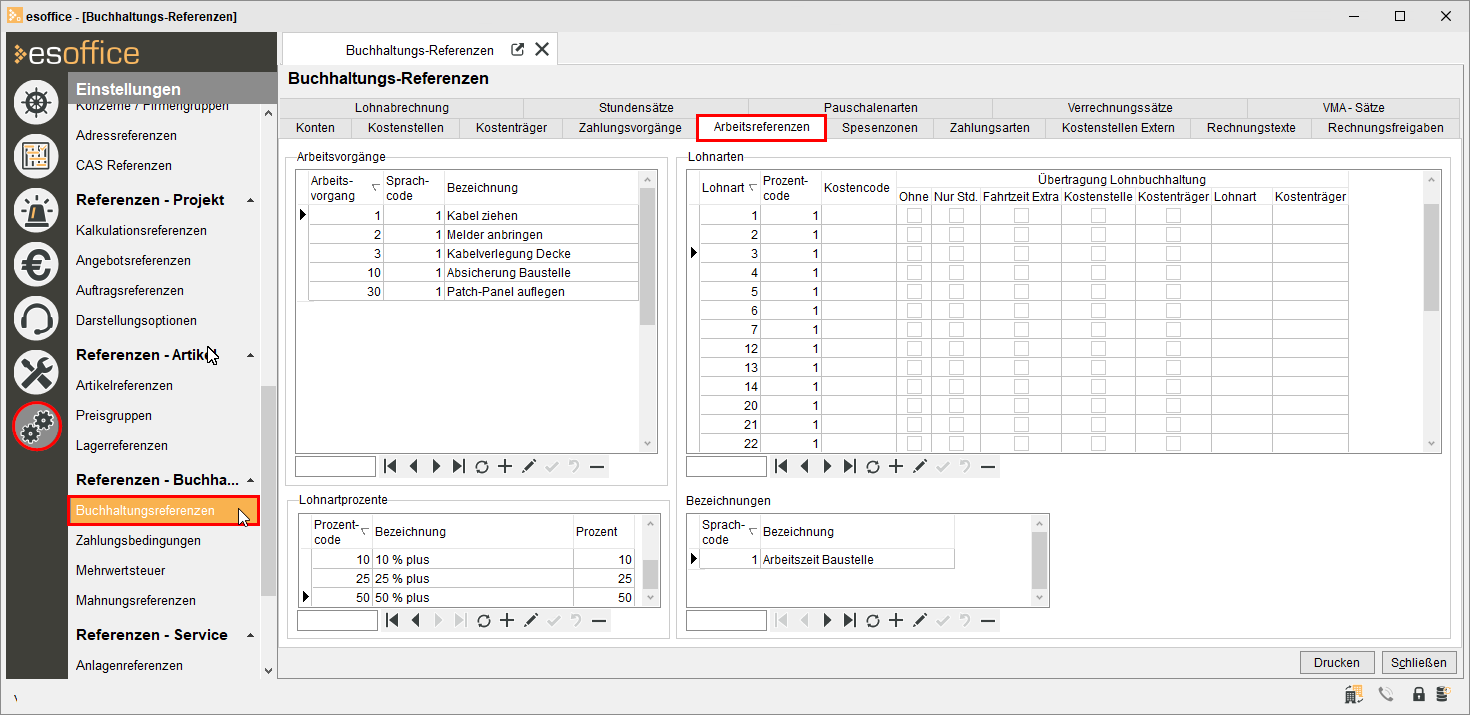Jump to first record in Lohnartprozente navigator
Screen dimensions: 1470x715
(392, 621)
